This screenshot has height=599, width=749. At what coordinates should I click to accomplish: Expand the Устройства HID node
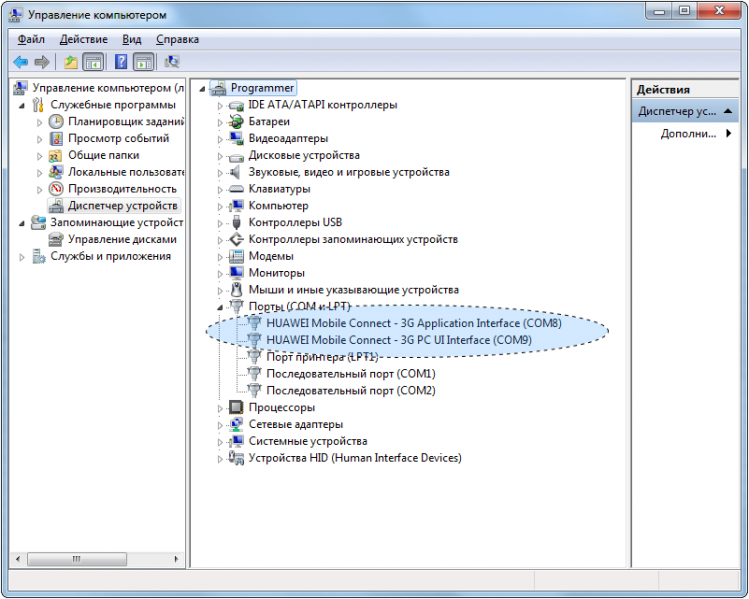220,459
